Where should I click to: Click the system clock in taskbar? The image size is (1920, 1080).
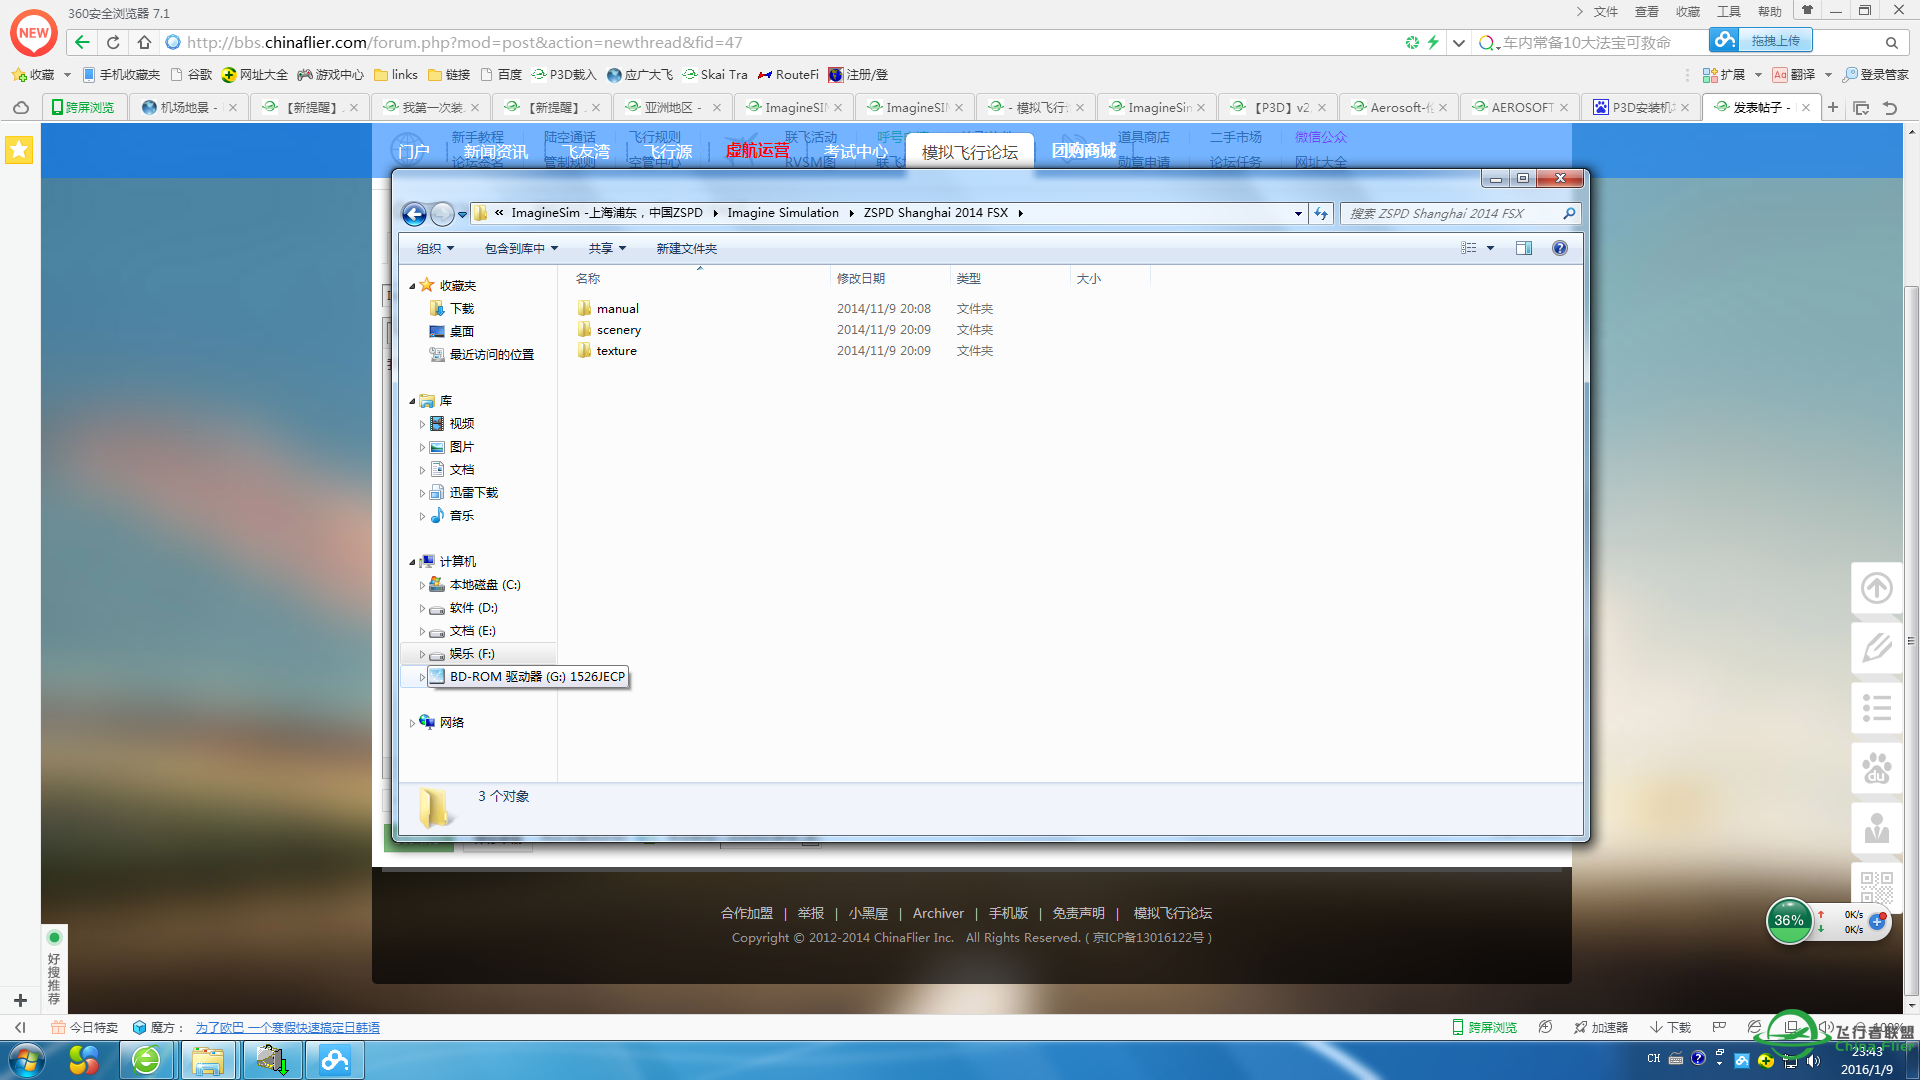tap(1866, 1060)
